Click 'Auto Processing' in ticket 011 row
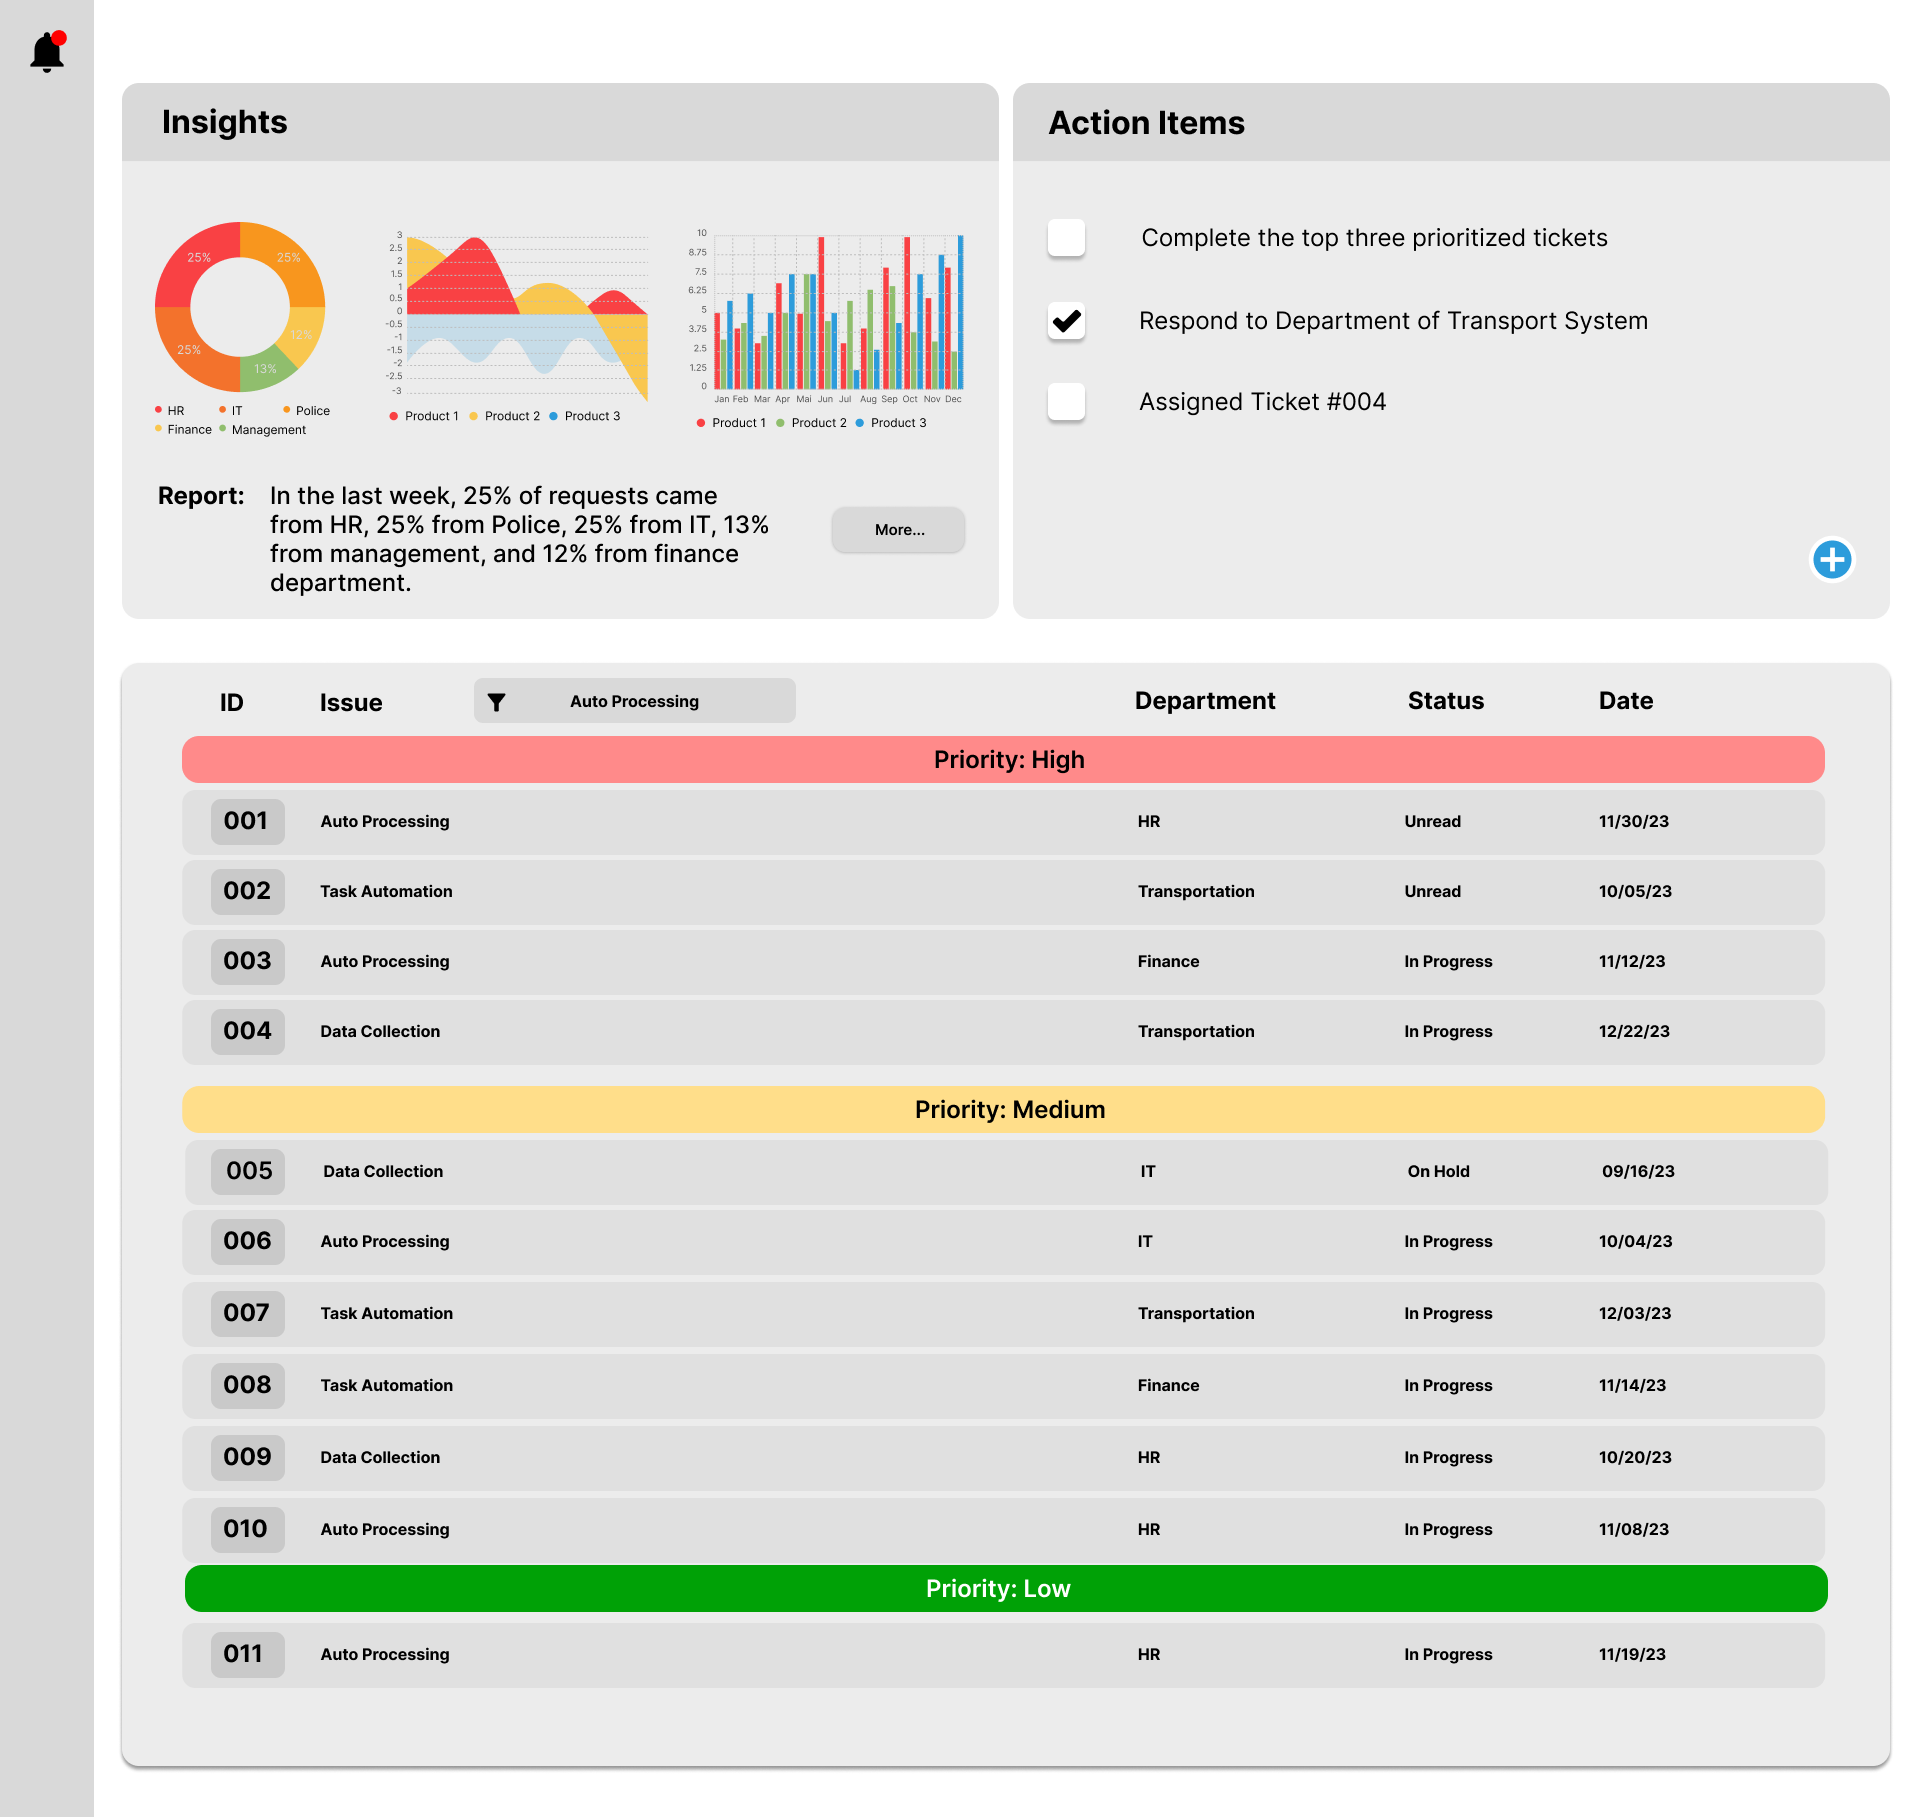This screenshot has height=1817, width=1920. (385, 1655)
